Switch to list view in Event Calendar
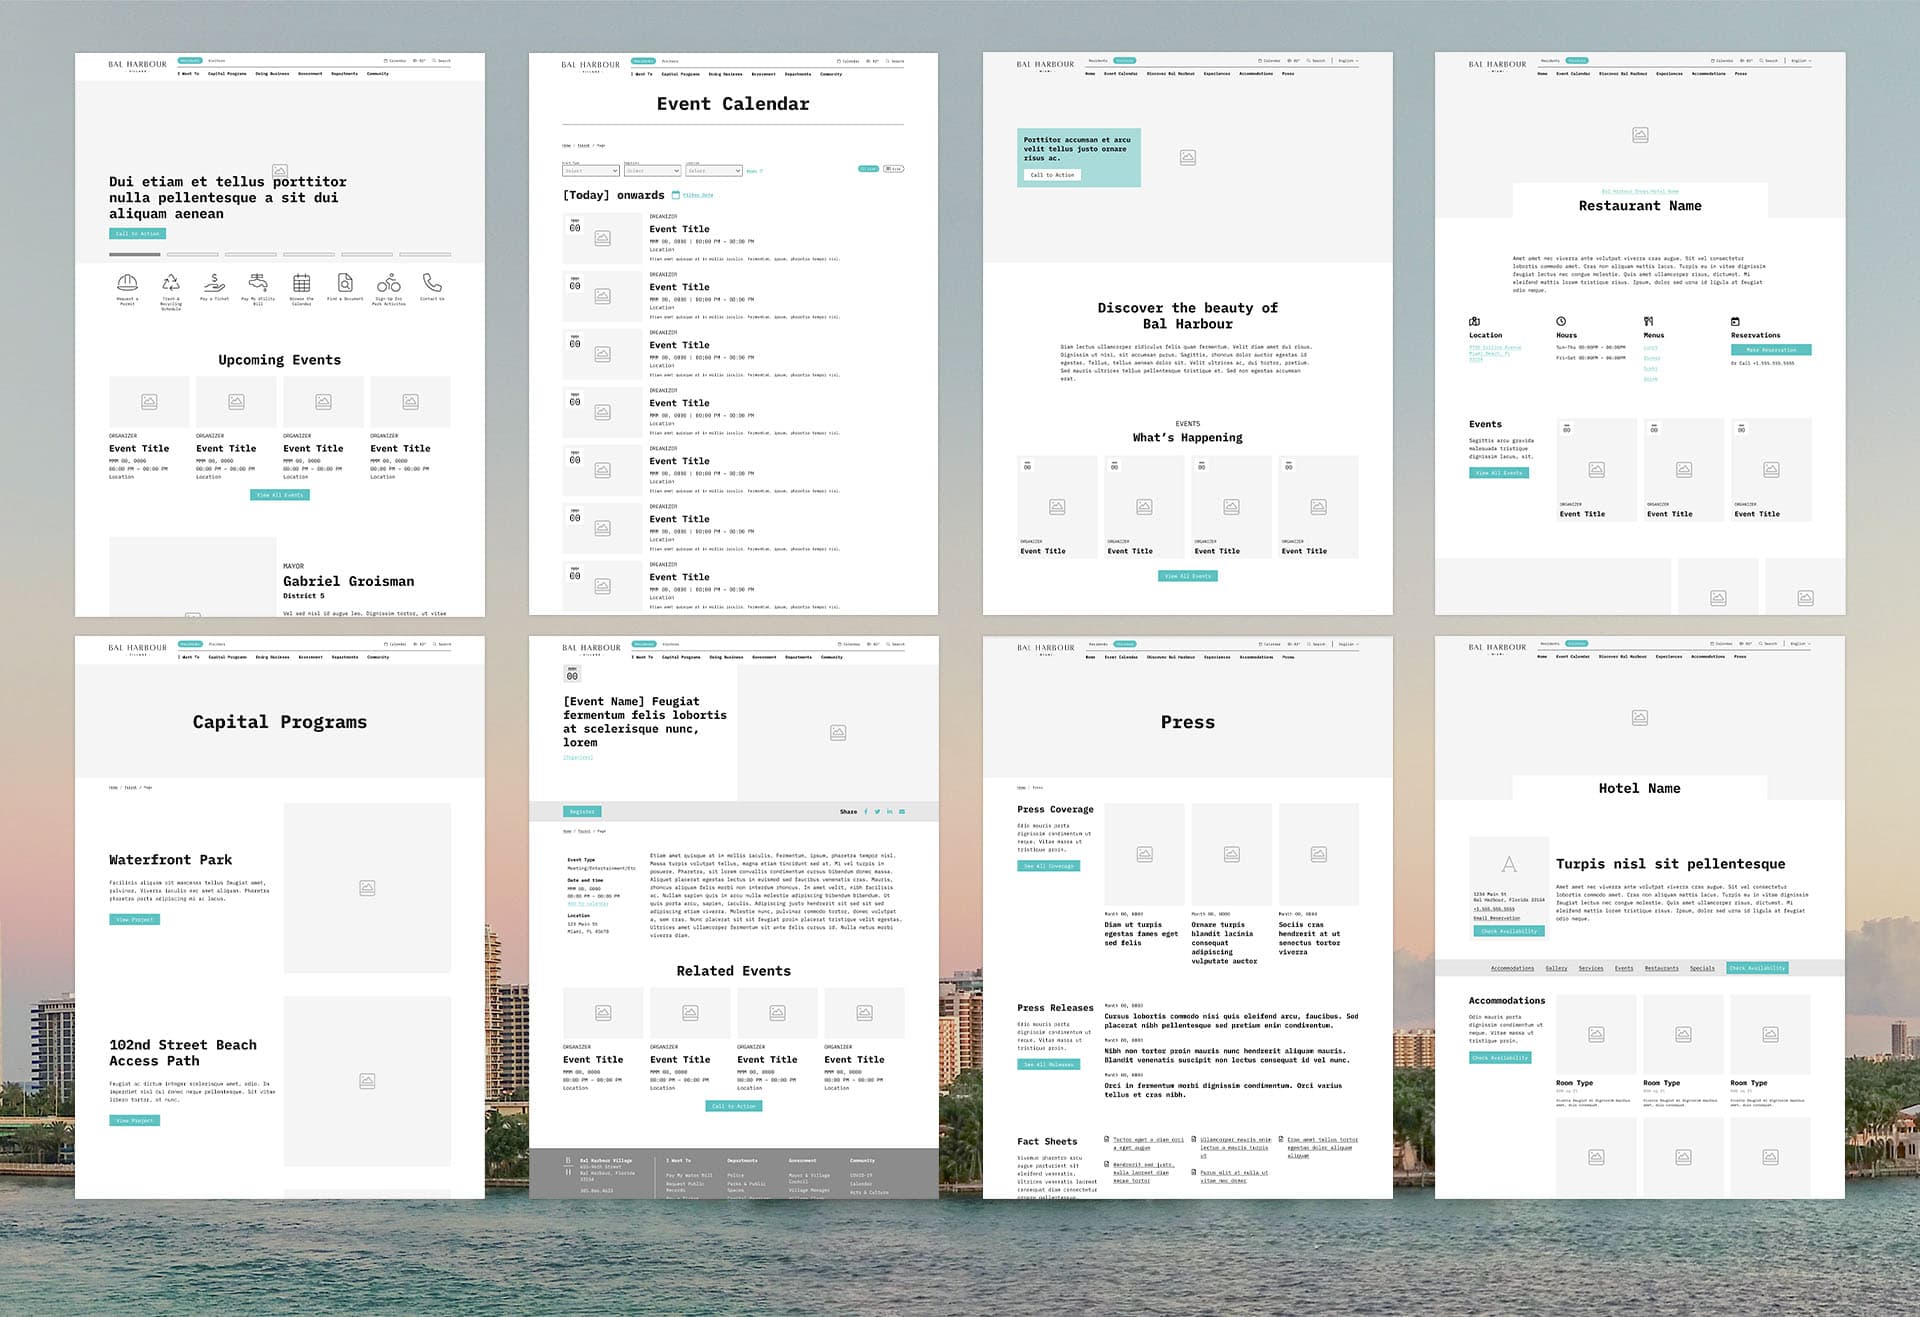The image size is (1920, 1317). click(x=868, y=169)
